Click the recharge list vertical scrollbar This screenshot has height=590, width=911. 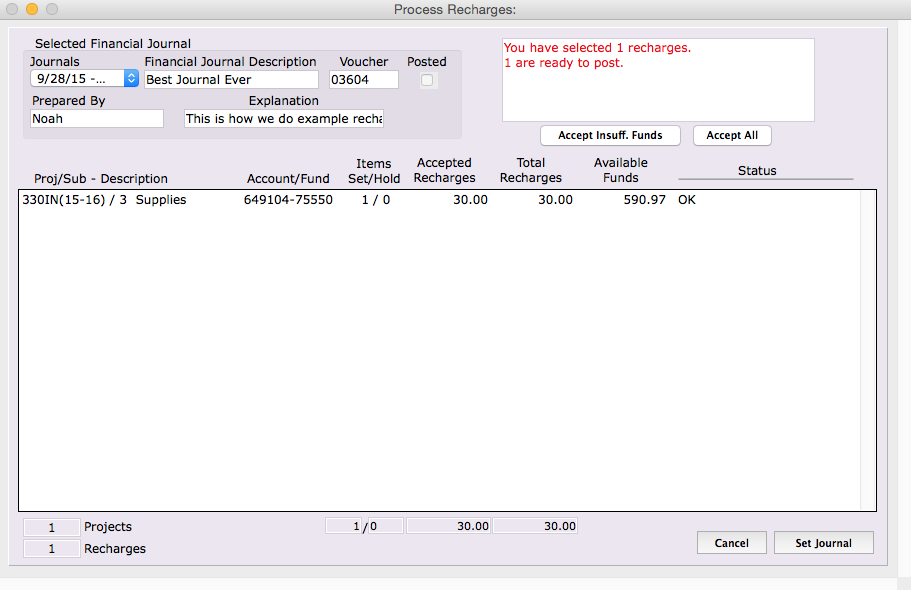point(867,350)
